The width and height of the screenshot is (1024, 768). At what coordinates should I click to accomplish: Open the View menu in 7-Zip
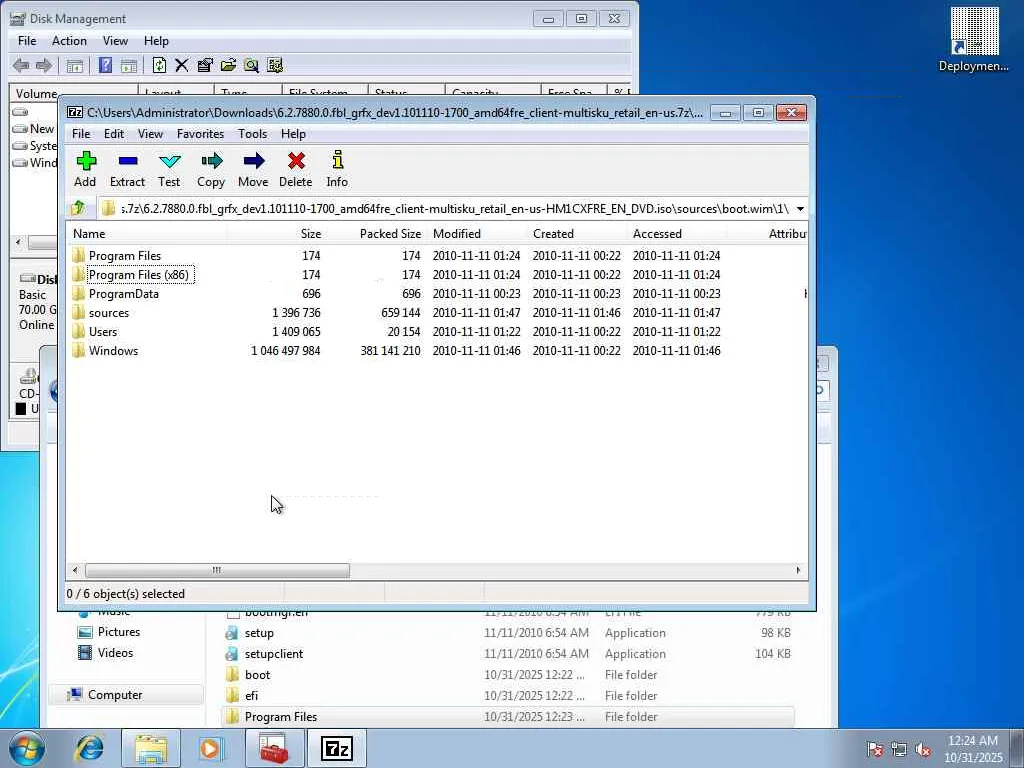[x=150, y=134]
